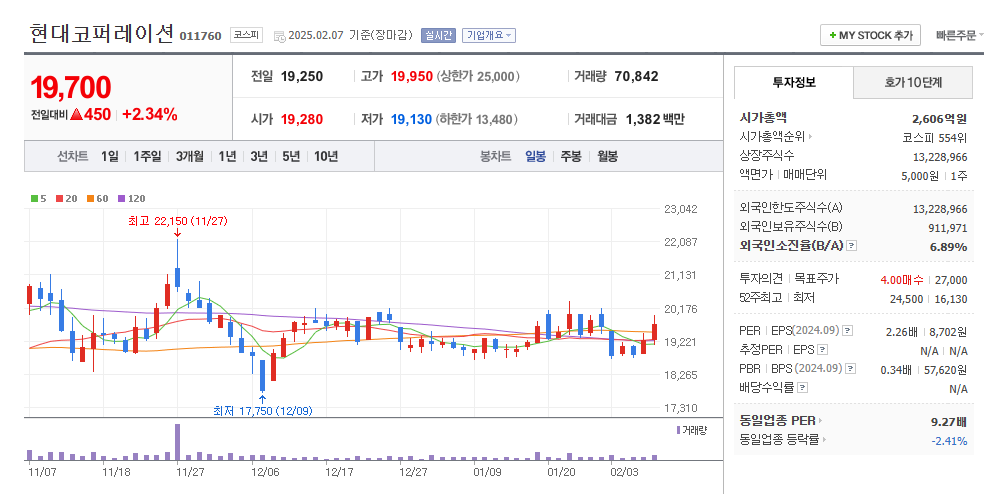Click the help icon beside PBR BPS(2024.09)
The image size is (1007, 494).
coord(851,369)
